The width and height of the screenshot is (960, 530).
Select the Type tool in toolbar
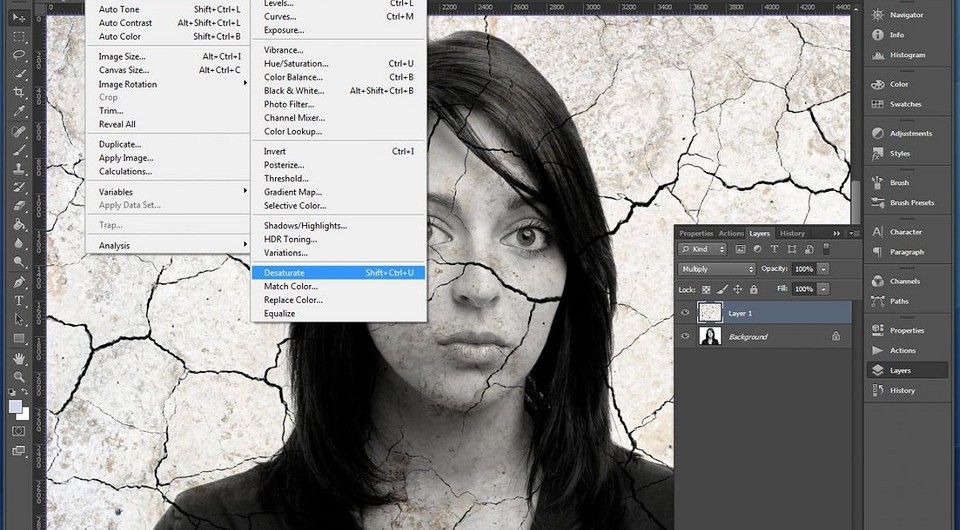(19, 301)
